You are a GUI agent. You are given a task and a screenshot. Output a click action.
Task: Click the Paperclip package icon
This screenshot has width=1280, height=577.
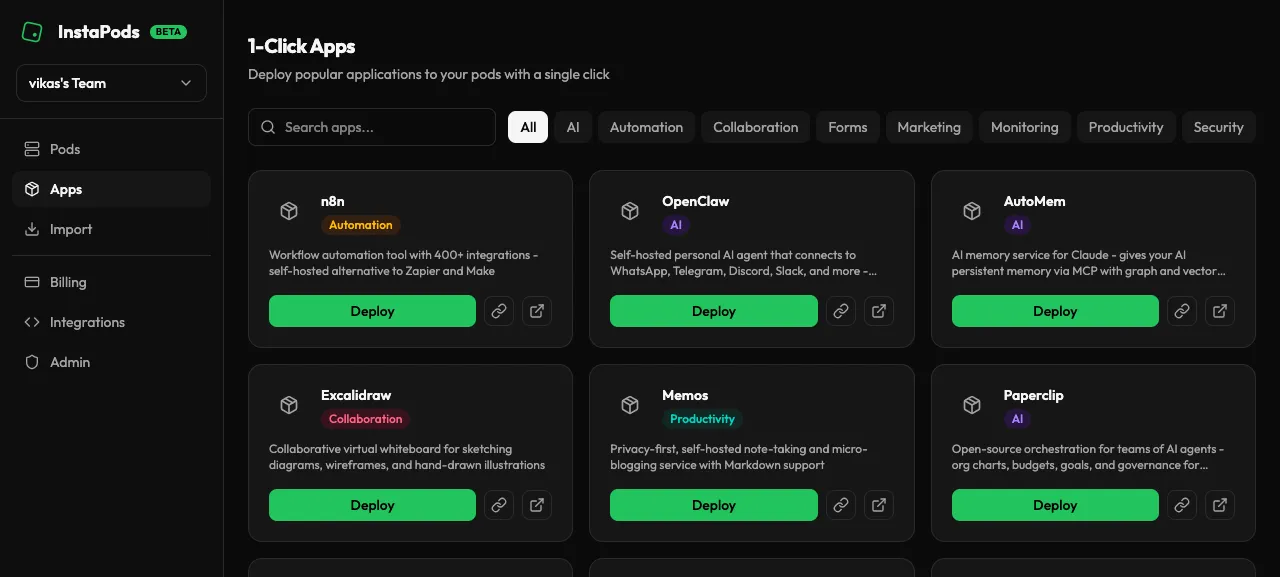click(x=972, y=406)
